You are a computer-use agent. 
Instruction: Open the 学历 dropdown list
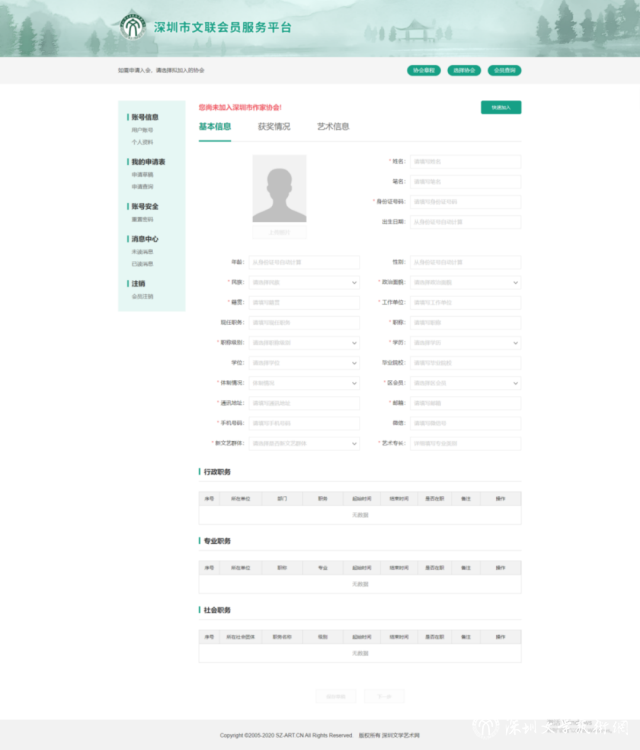tap(465, 342)
